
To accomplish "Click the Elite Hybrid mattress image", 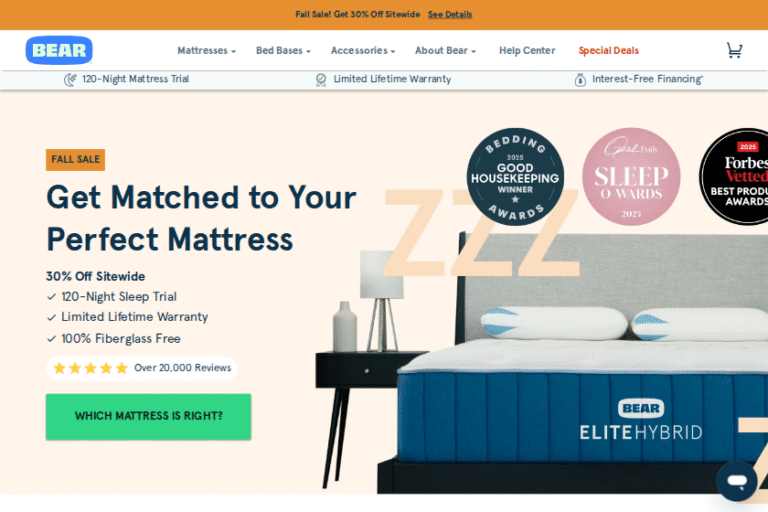I will (x=582, y=402).
